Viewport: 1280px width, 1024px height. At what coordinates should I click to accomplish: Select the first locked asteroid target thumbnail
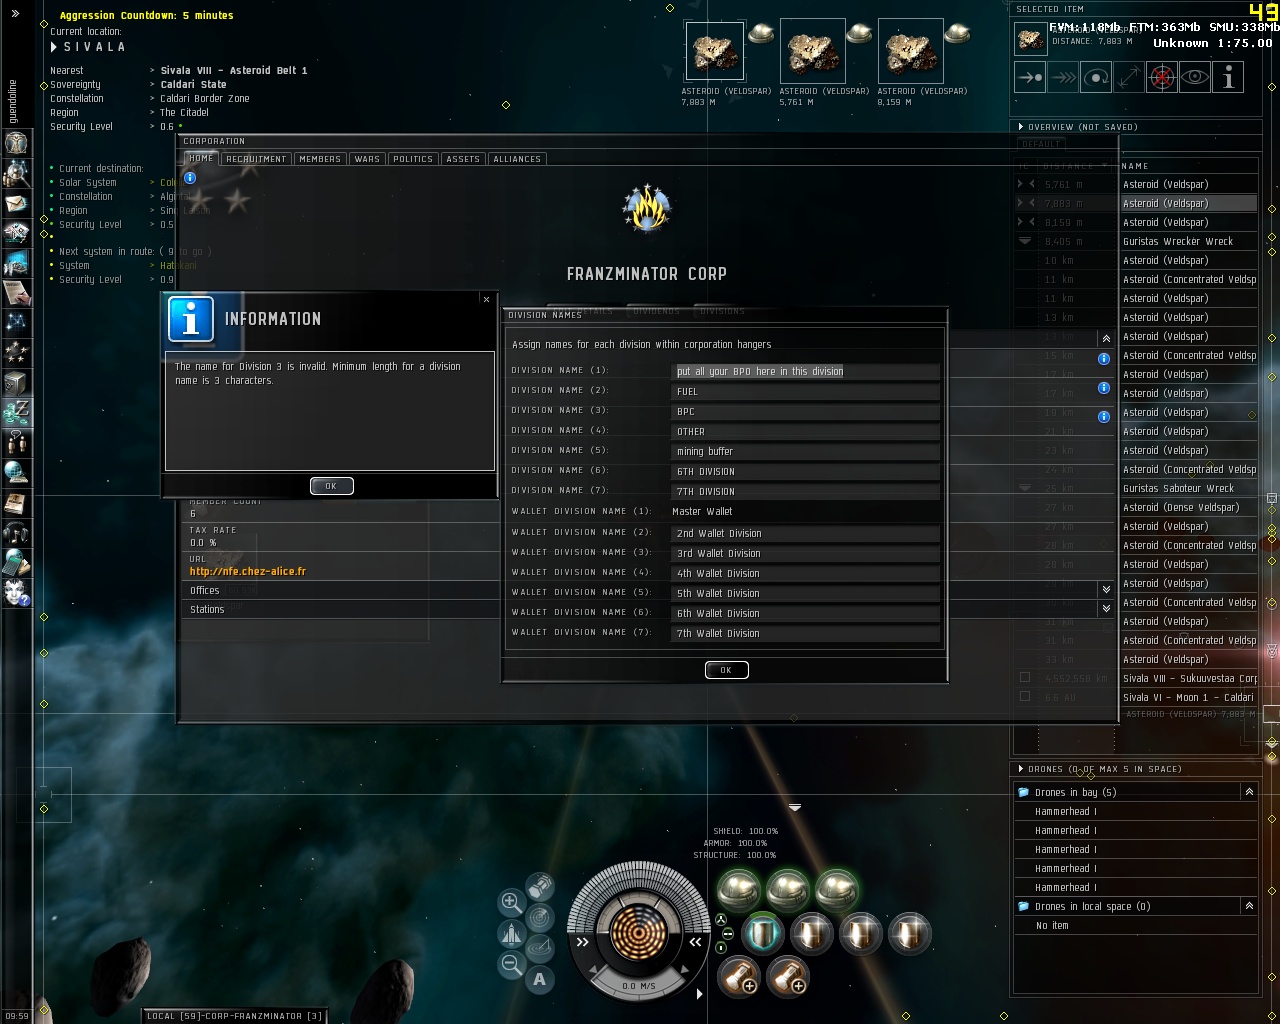715,51
